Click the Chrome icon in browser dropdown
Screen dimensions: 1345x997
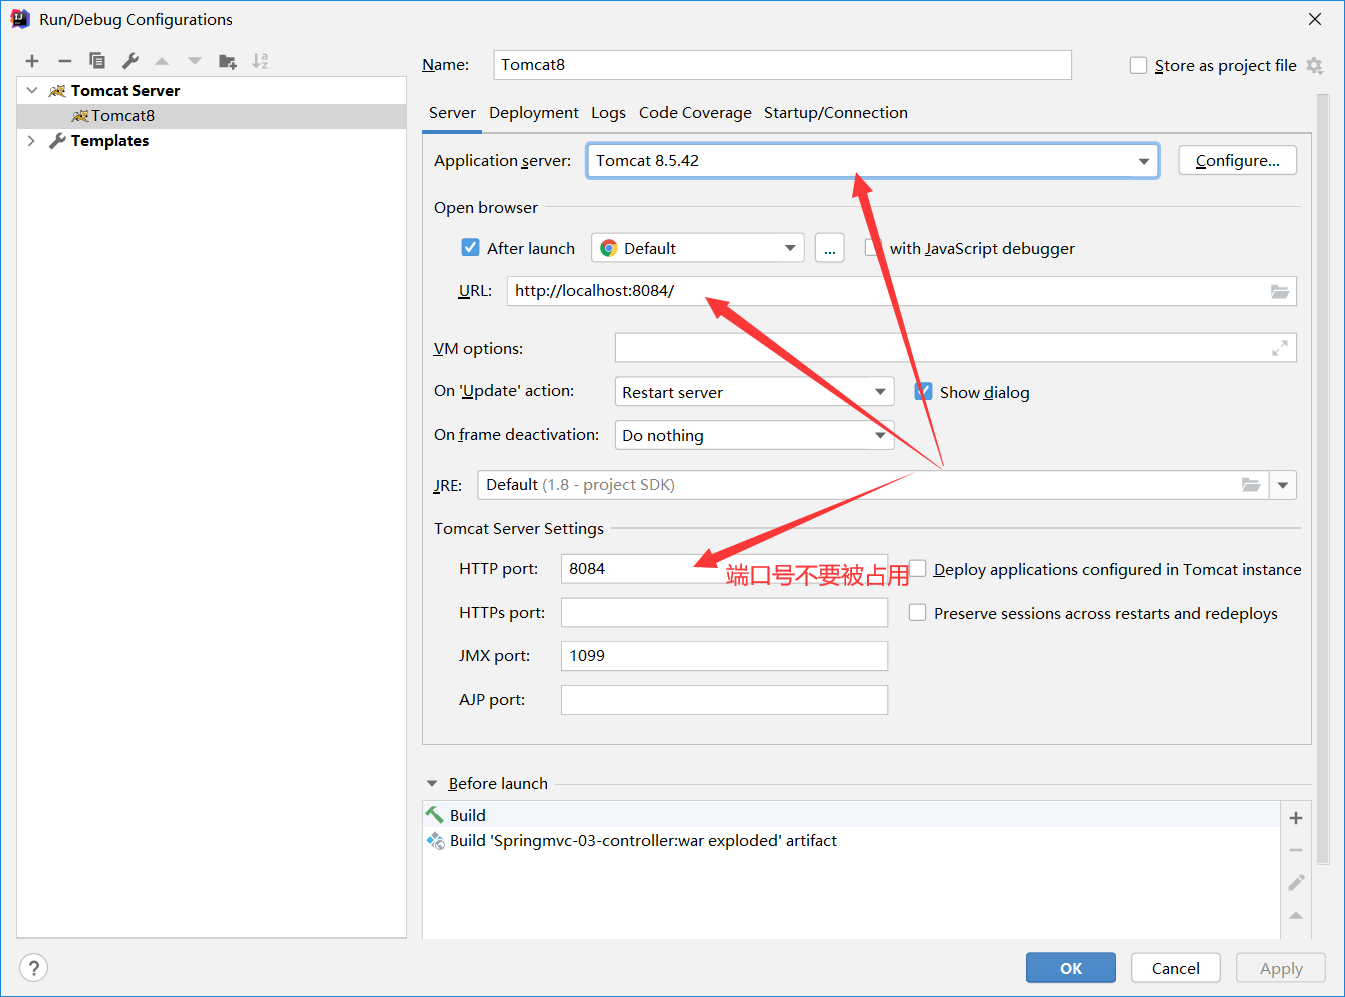pyautogui.click(x=608, y=248)
